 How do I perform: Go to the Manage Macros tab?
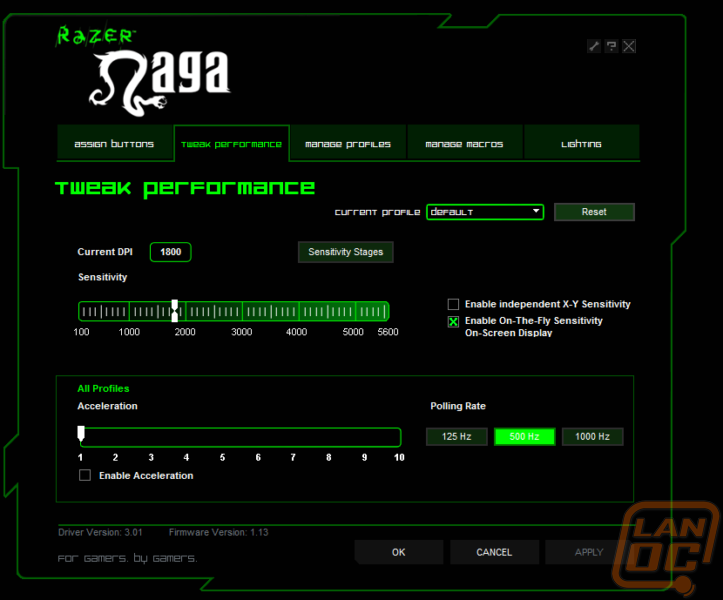click(464, 143)
